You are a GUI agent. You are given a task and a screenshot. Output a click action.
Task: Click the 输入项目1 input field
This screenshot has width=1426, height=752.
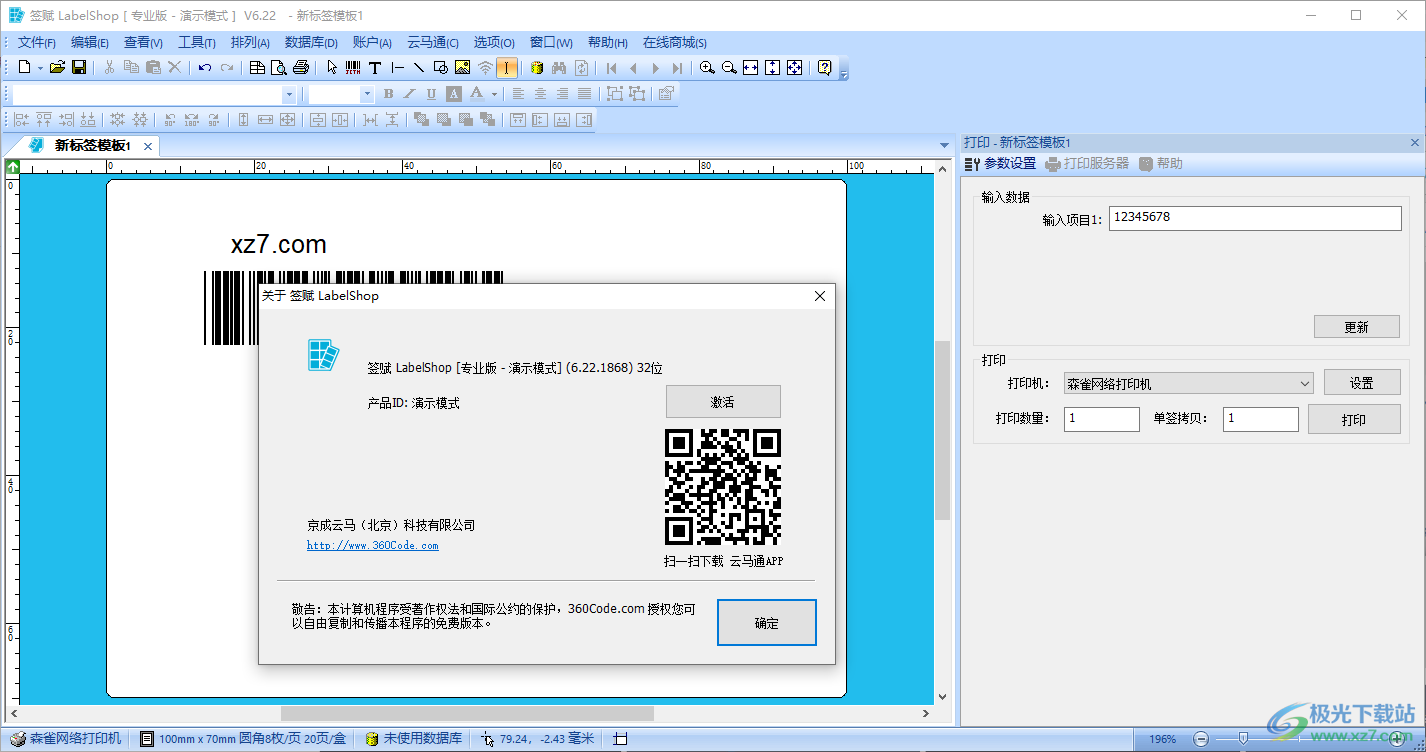coord(1255,218)
